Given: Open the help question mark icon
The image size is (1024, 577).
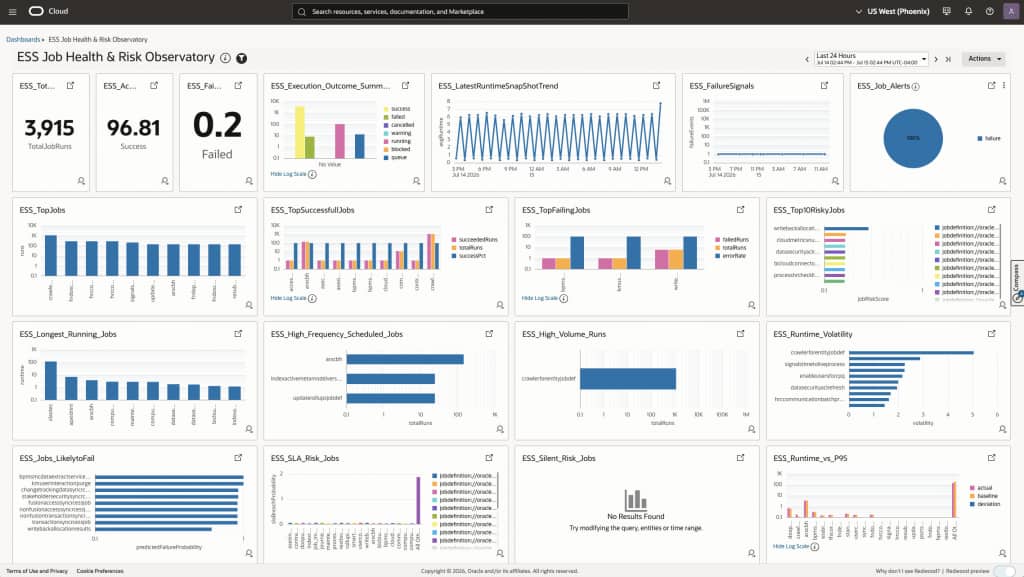Looking at the screenshot, I should [989, 11].
